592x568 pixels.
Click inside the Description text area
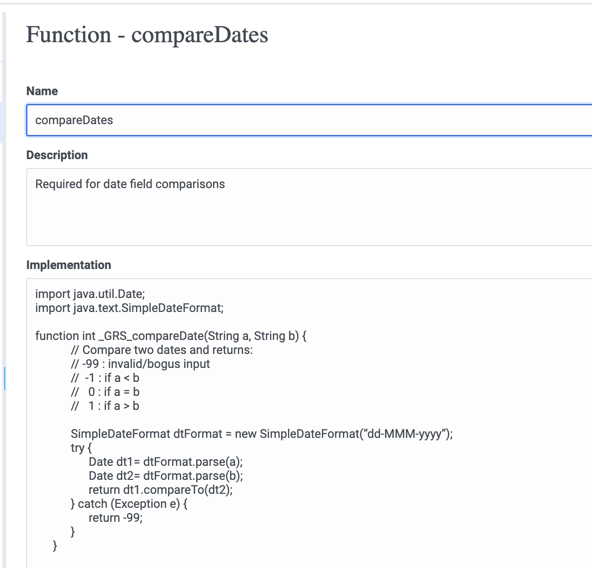click(x=309, y=207)
